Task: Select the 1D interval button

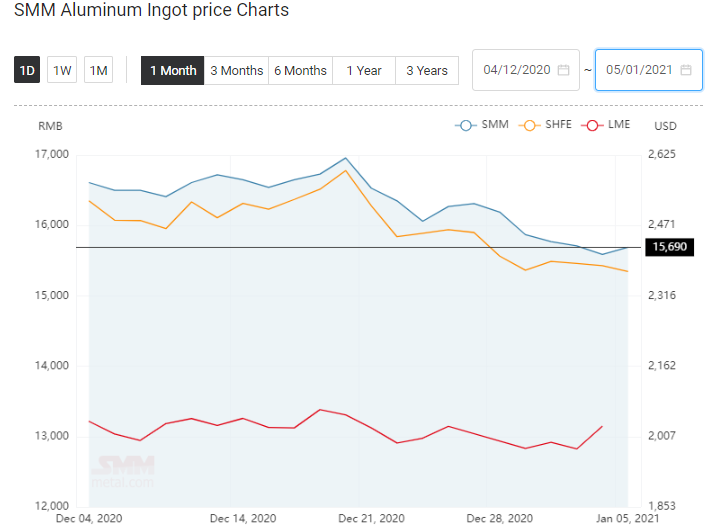Action: coord(27,70)
